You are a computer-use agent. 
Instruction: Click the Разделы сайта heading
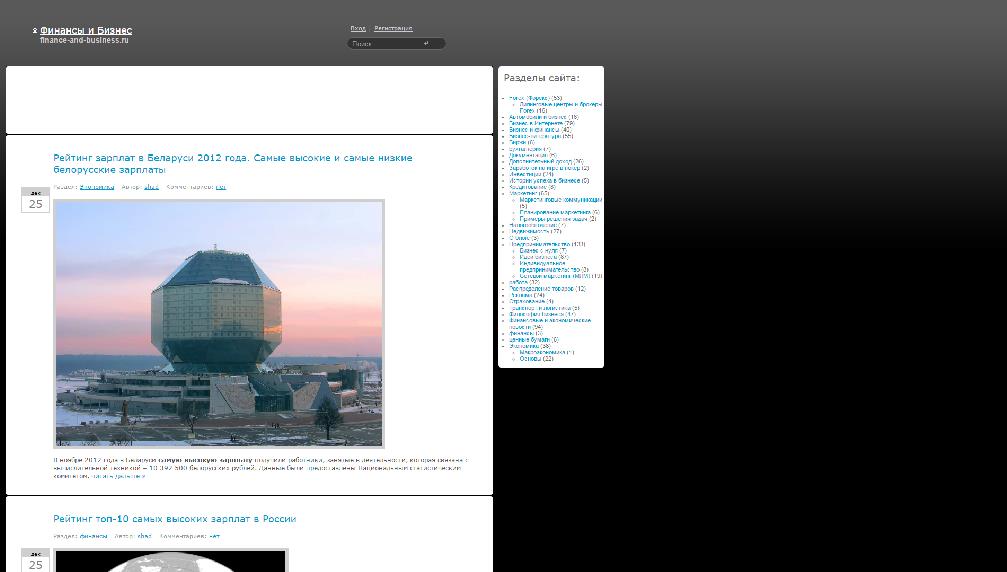pyautogui.click(x=541, y=78)
